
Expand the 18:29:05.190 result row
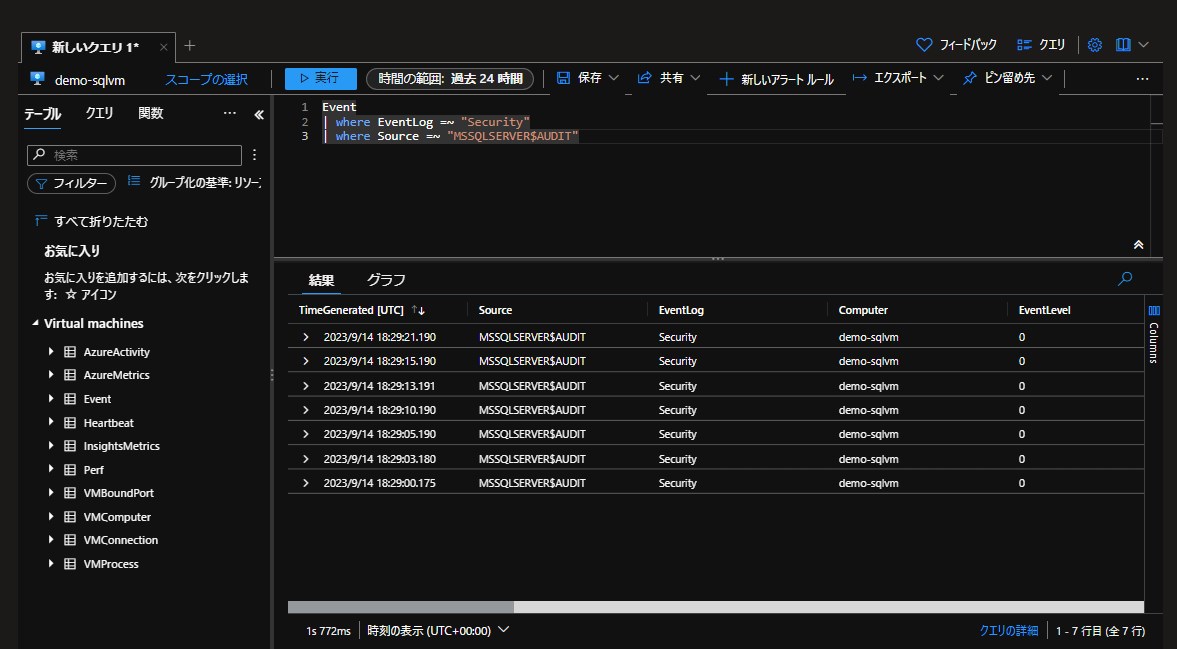click(x=306, y=434)
